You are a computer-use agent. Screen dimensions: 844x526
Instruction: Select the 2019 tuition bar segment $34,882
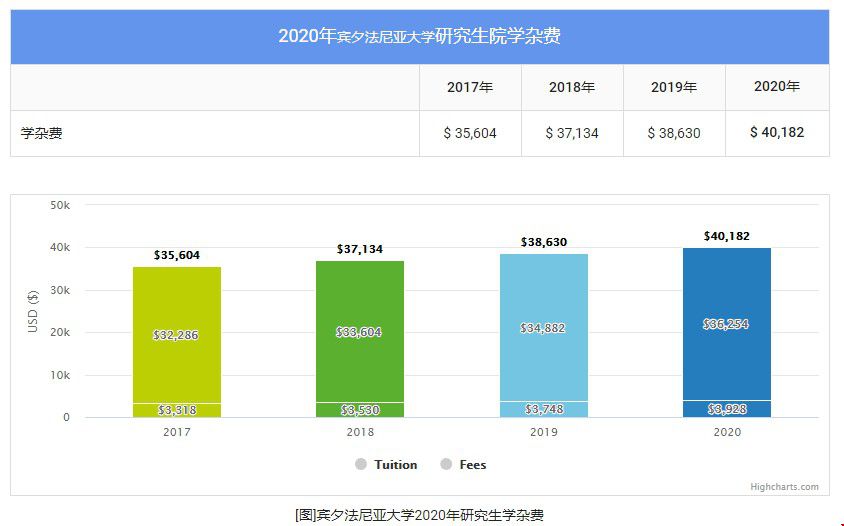click(x=544, y=327)
